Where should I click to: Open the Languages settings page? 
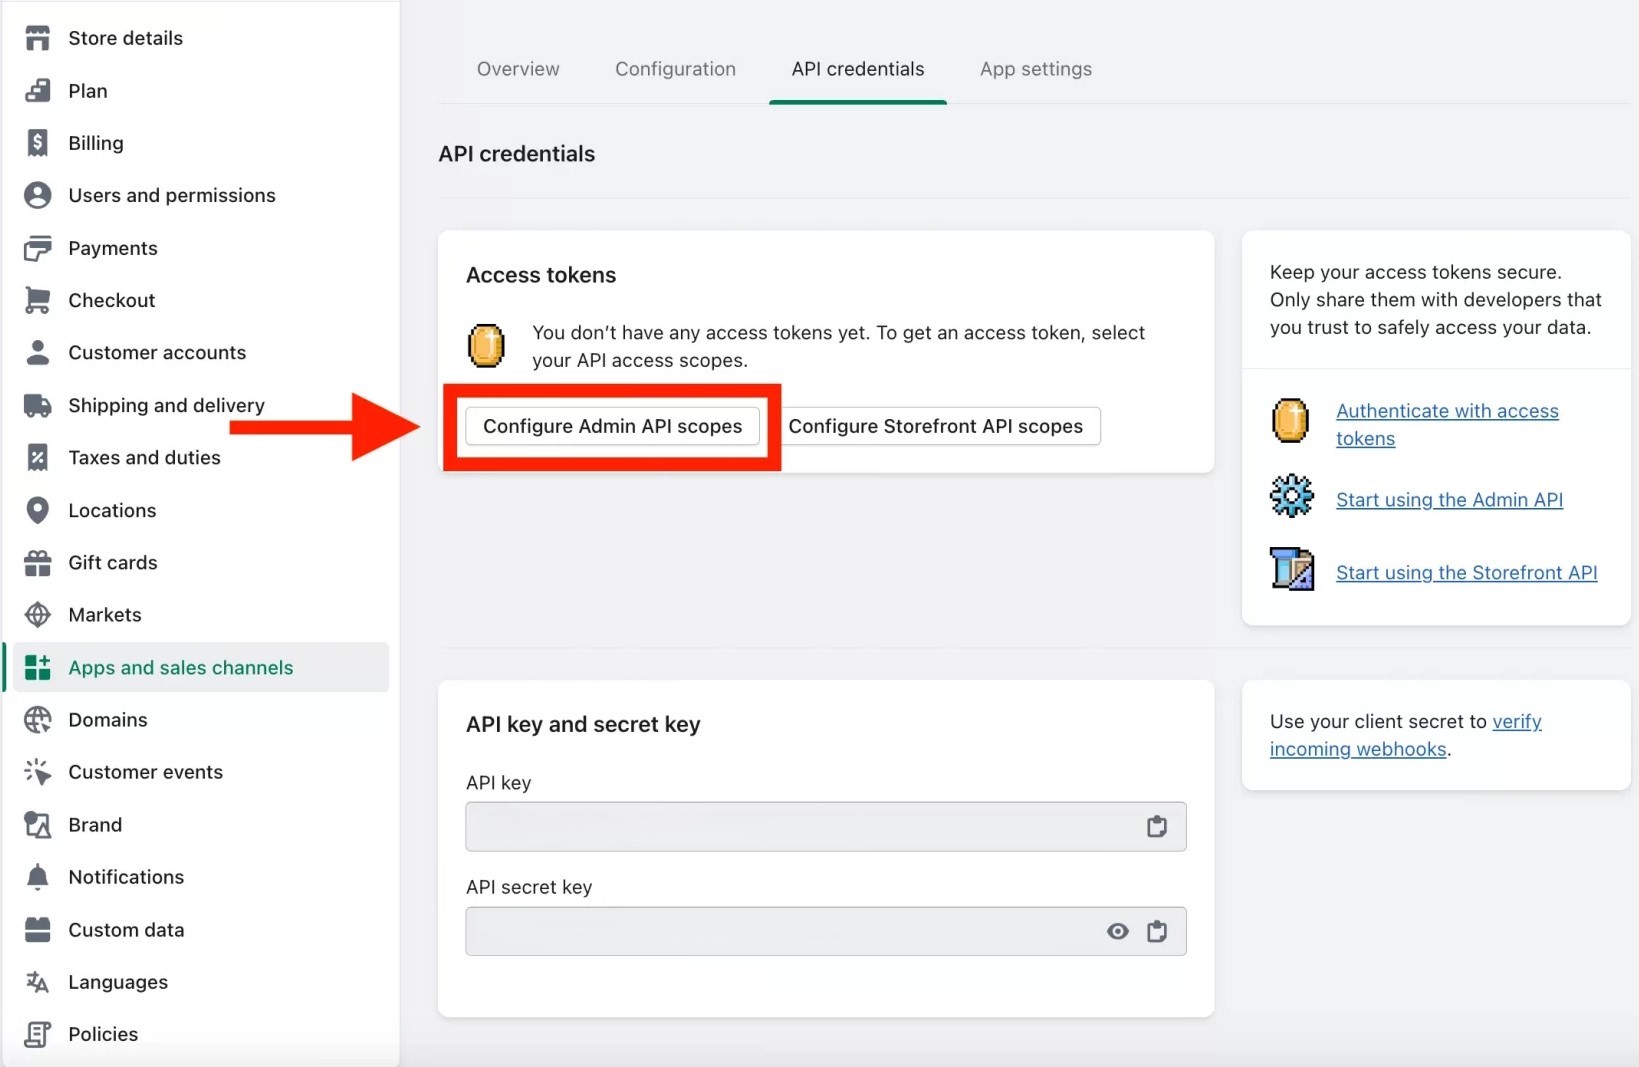(118, 982)
